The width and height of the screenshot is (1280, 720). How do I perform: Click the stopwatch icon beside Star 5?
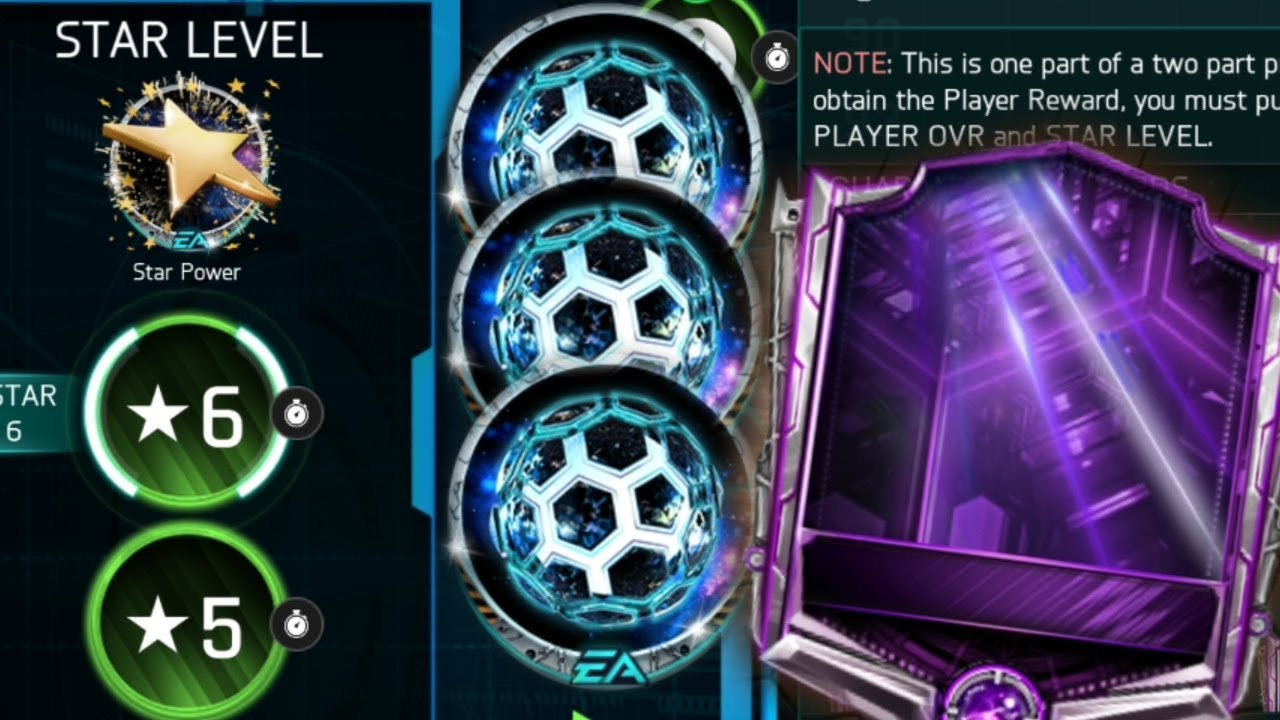297,625
